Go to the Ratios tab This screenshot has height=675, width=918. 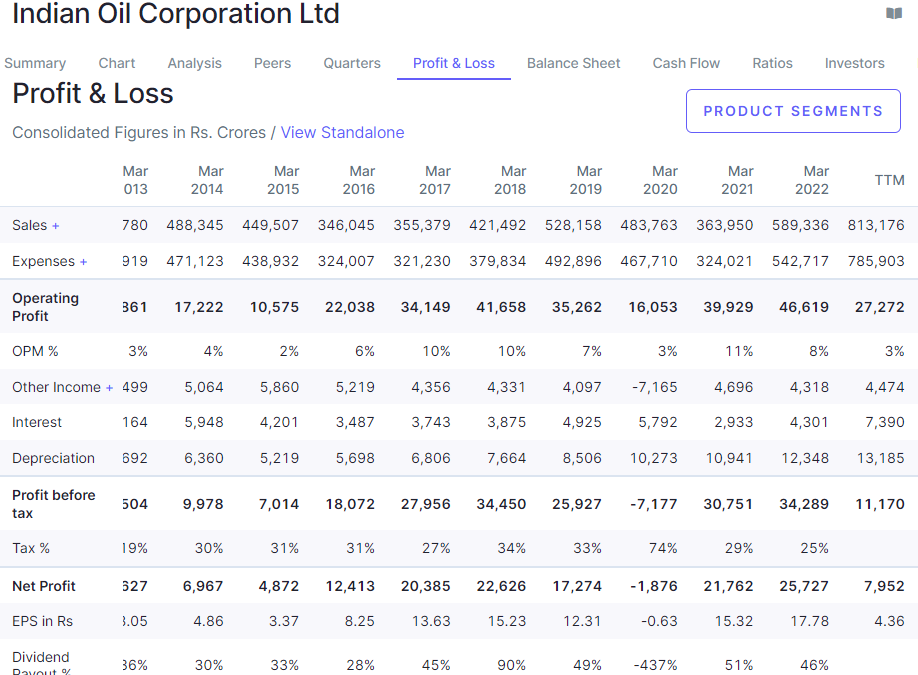click(772, 63)
